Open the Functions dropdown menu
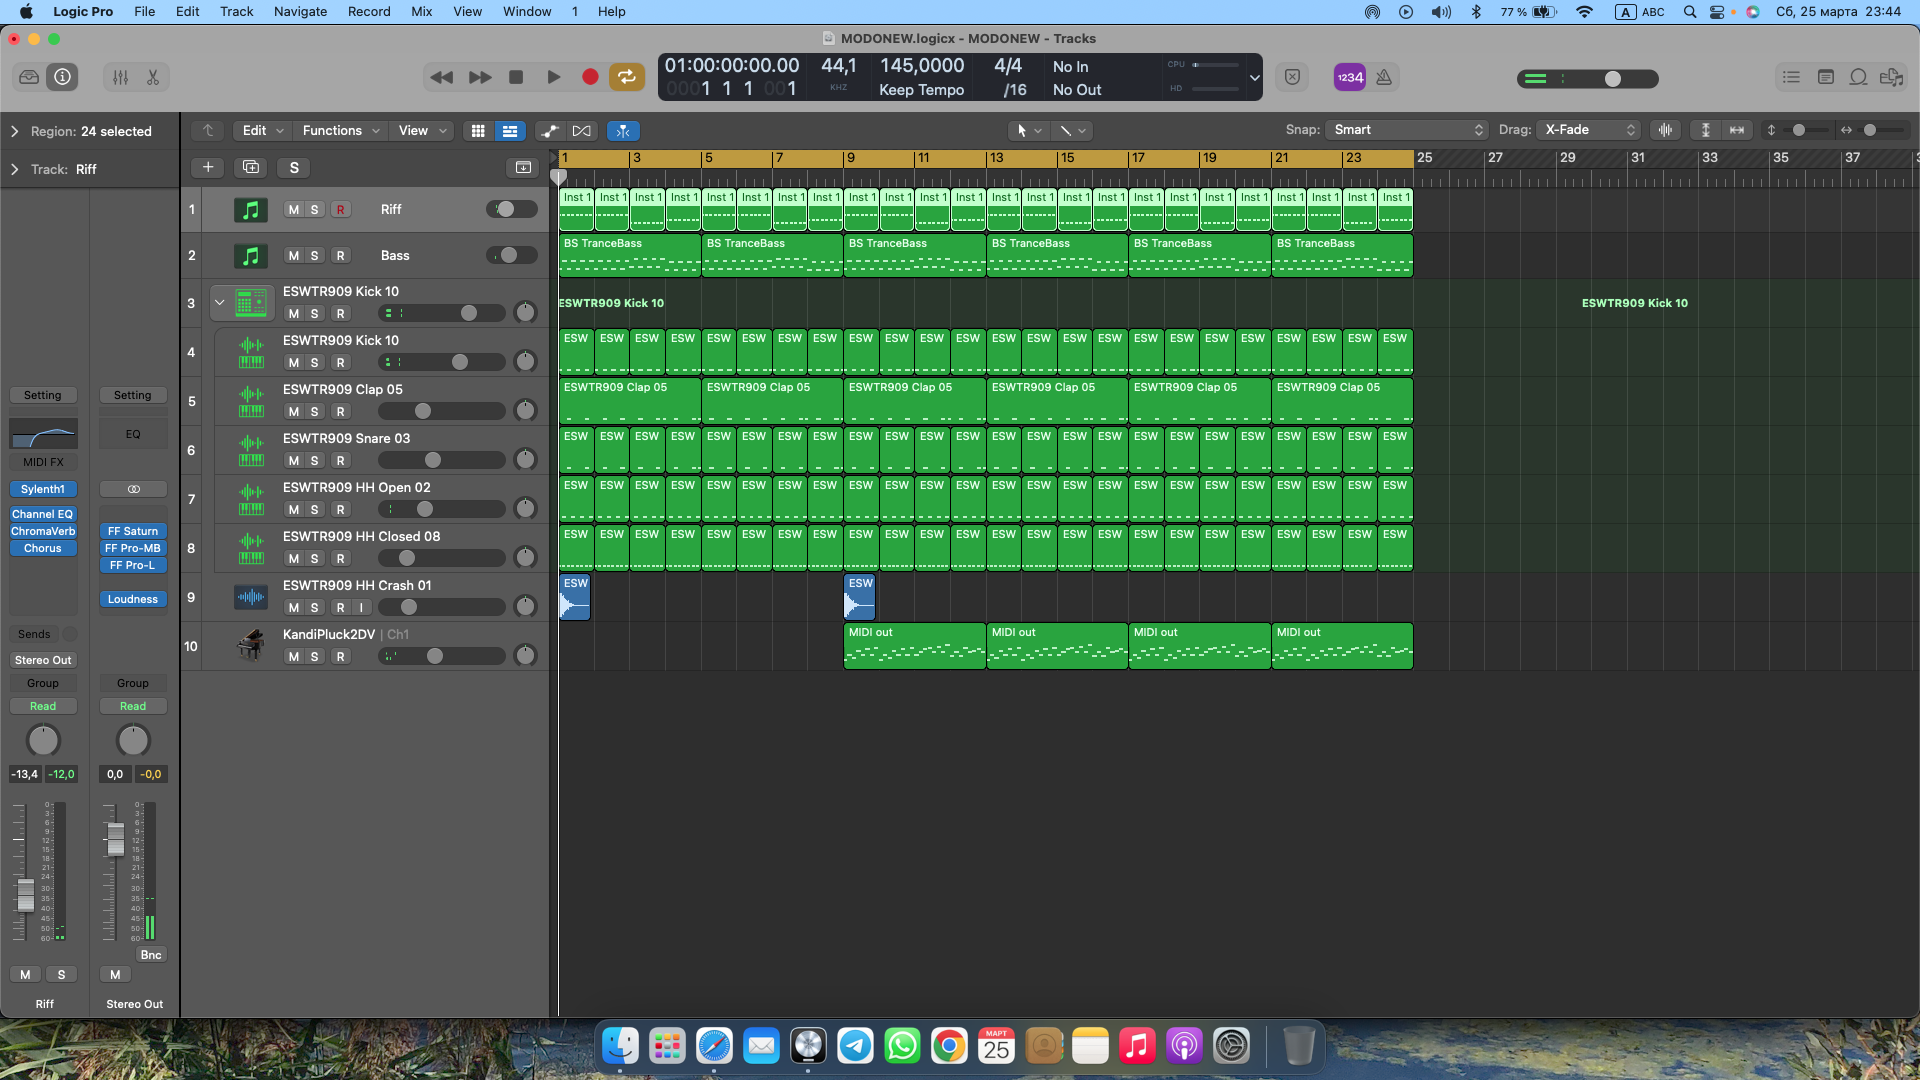 coord(341,131)
